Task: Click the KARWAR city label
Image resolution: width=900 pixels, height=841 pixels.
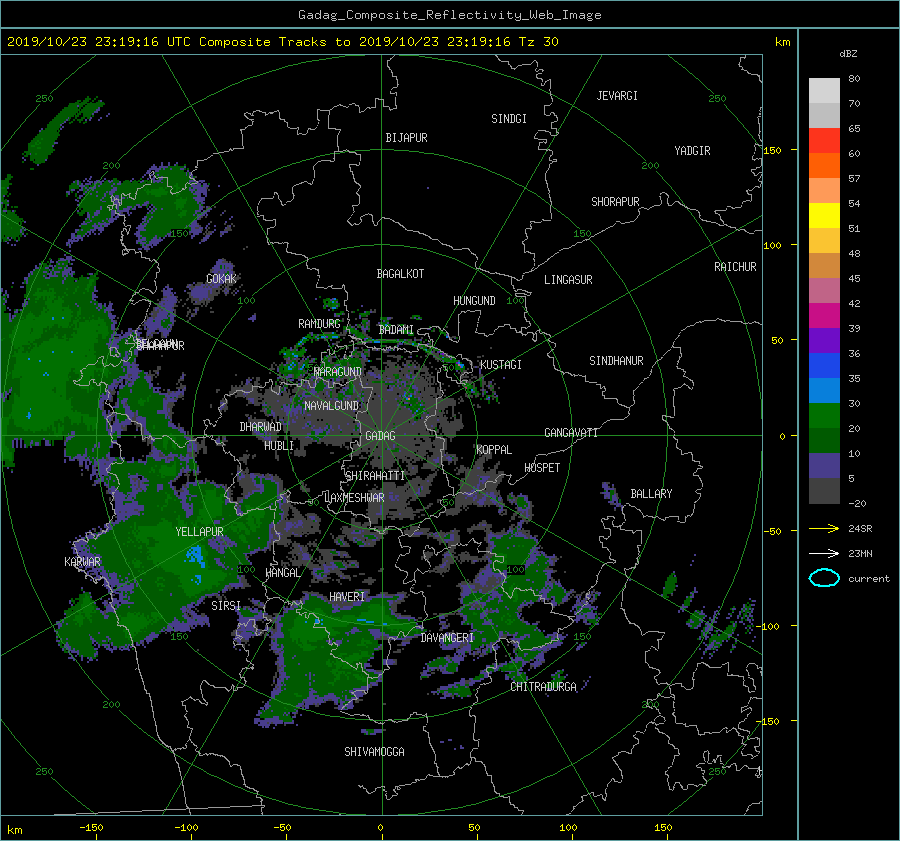Action: click(82, 562)
